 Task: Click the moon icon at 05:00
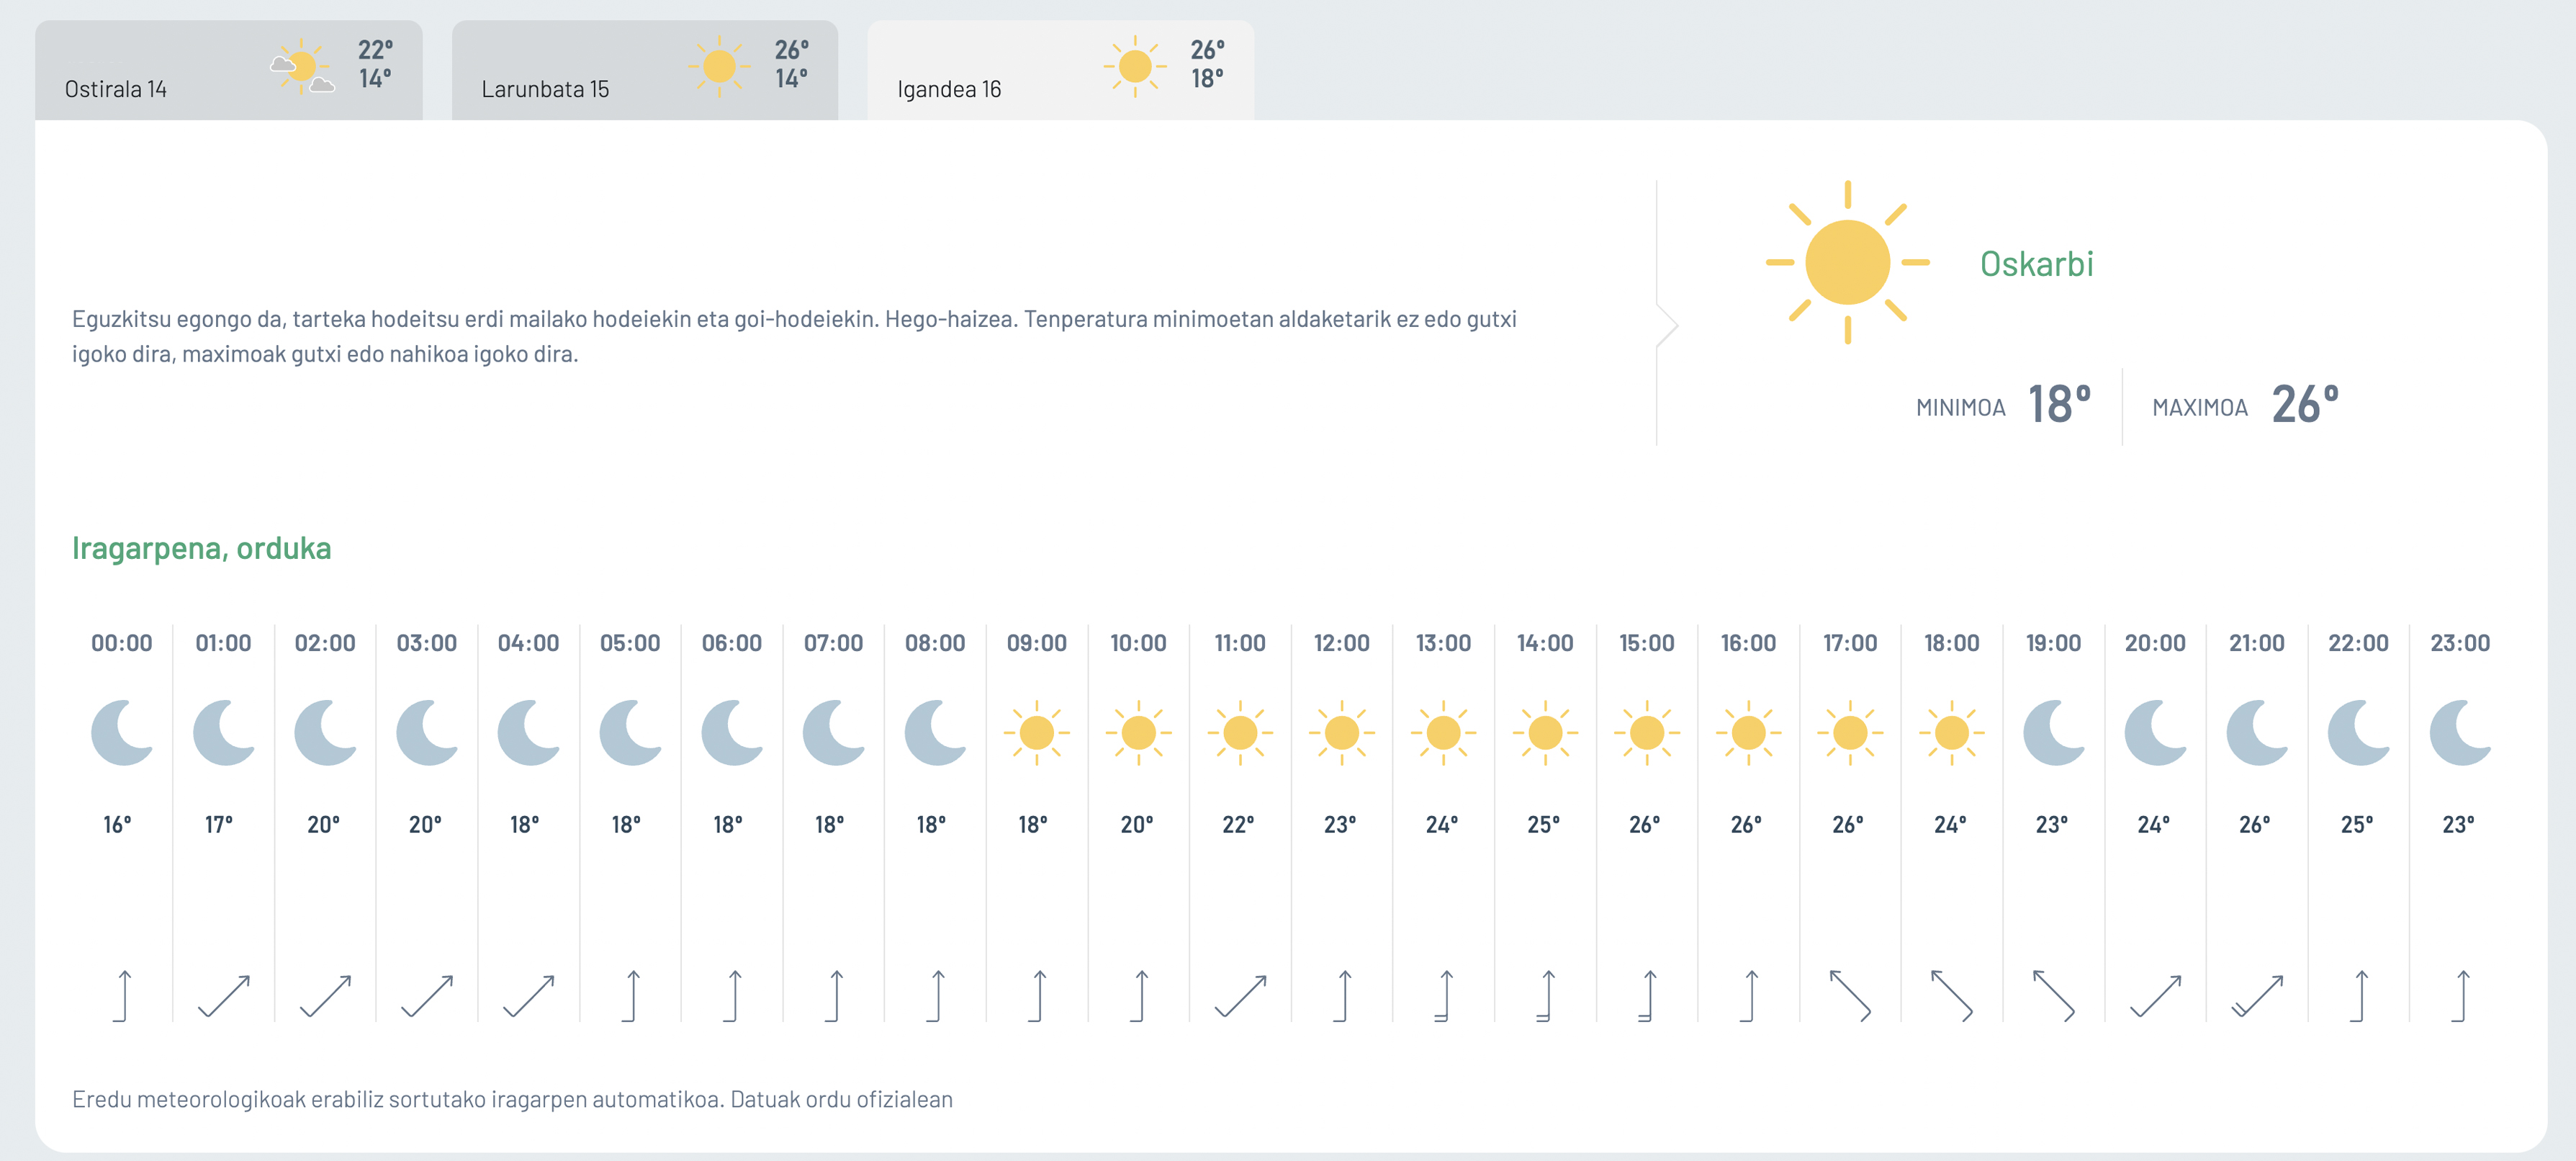(x=630, y=732)
